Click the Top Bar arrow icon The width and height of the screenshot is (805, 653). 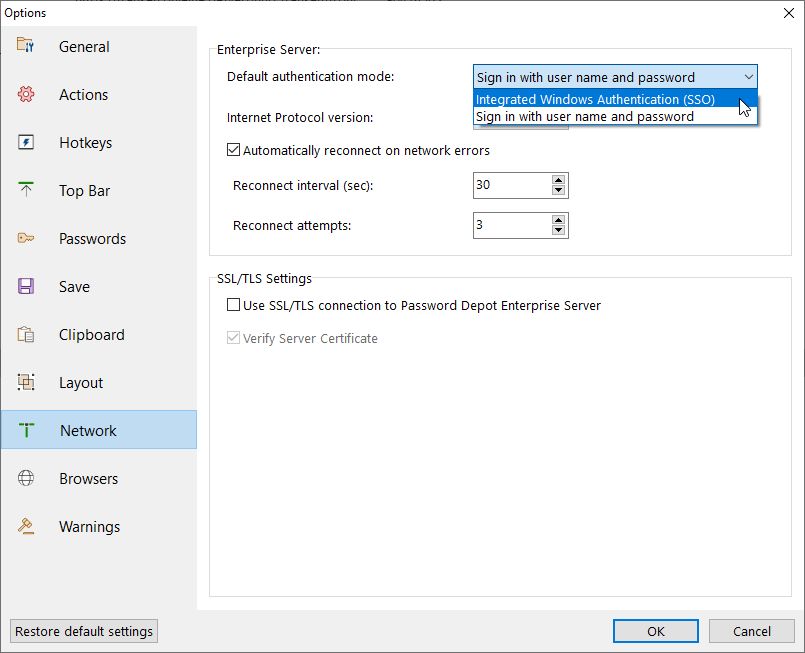point(26,189)
